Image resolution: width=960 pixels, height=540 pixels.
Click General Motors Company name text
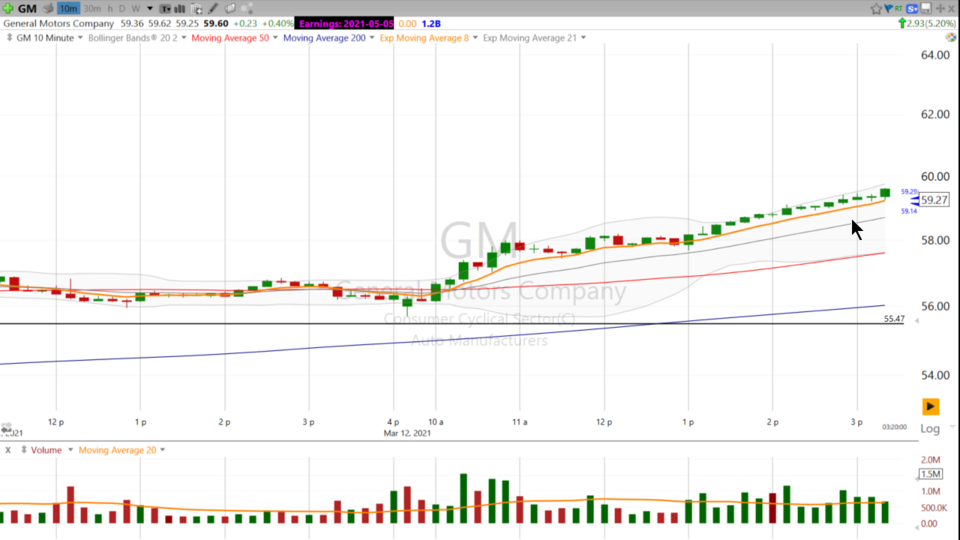pyautogui.click(x=59, y=23)
